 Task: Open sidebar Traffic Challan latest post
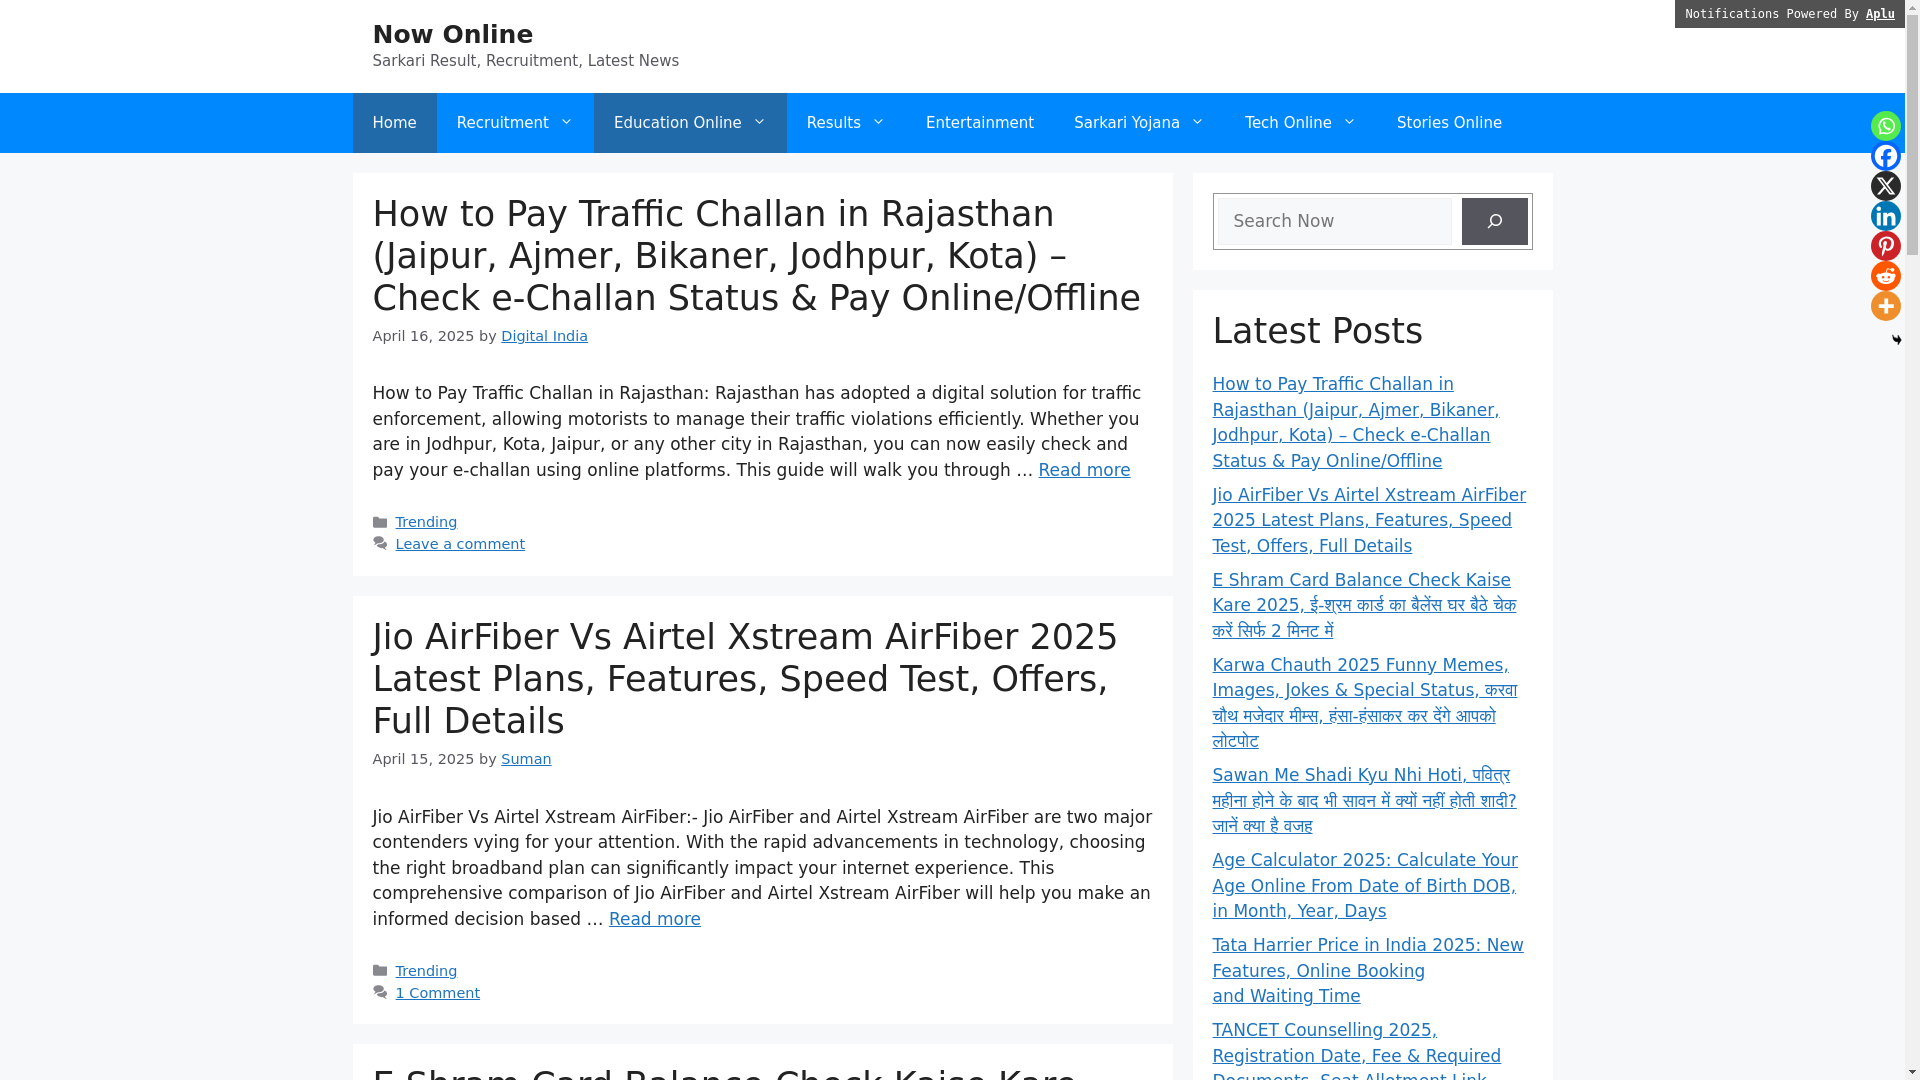click(1355, 422)
